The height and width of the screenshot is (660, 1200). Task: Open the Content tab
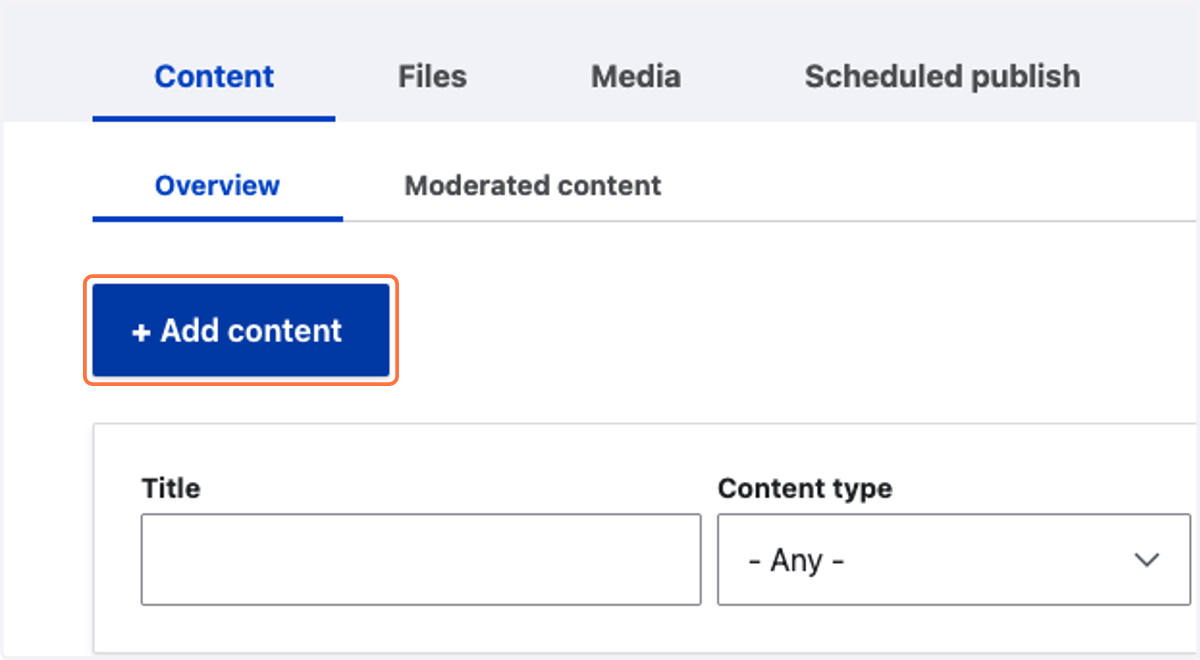pyautogui.click(x=214, y=77)
